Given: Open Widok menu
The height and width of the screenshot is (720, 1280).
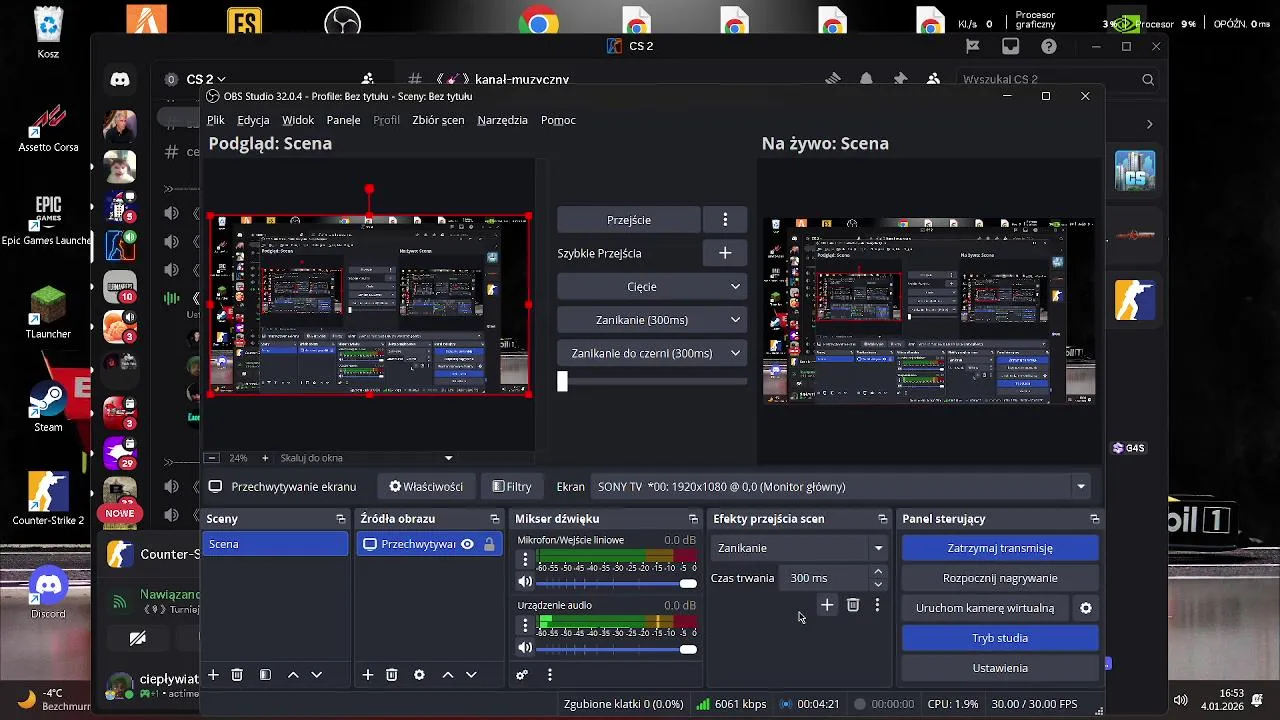Looking at the screenshot, I should point(298,120).
